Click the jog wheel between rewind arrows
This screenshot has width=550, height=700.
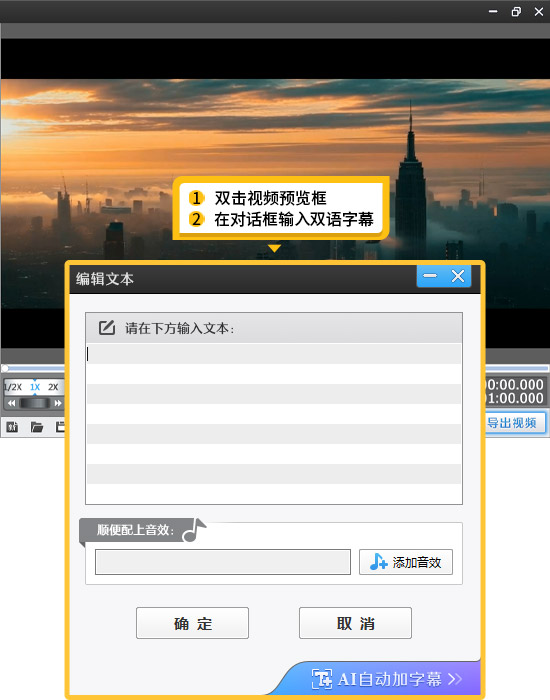click(x=34, y=403)
